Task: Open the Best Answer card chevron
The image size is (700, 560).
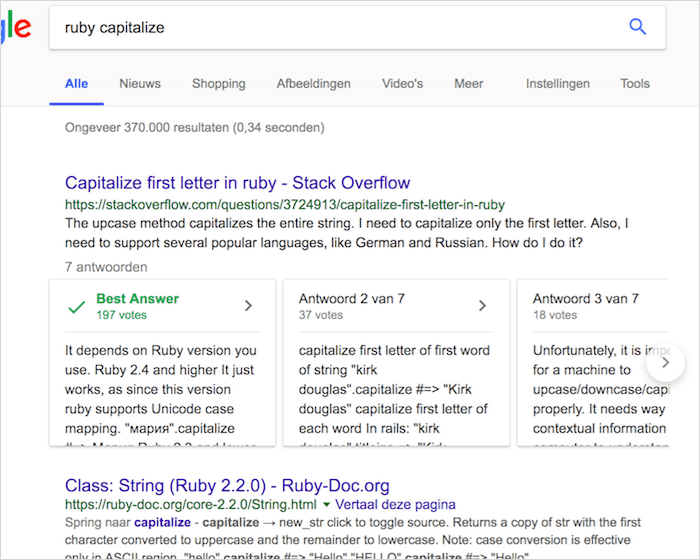Action: [248, 306]
